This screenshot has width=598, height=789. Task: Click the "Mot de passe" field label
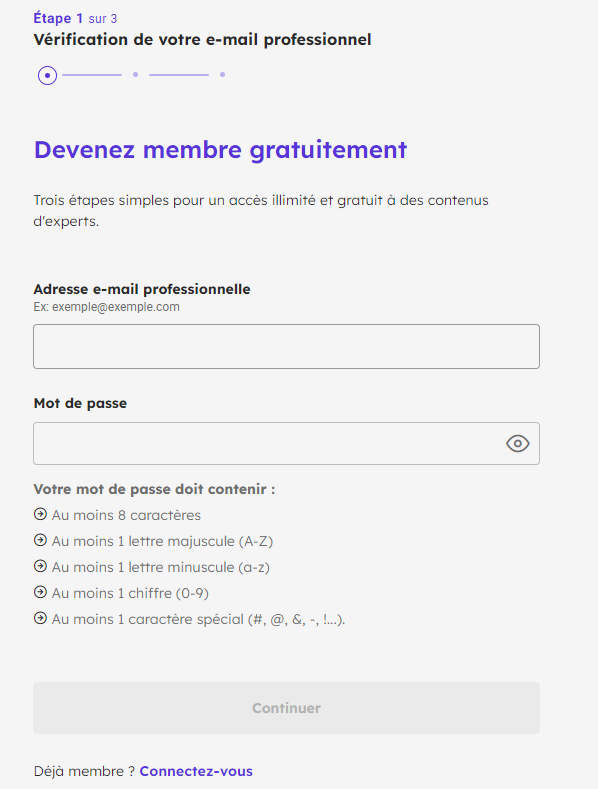tap(80, 403)
